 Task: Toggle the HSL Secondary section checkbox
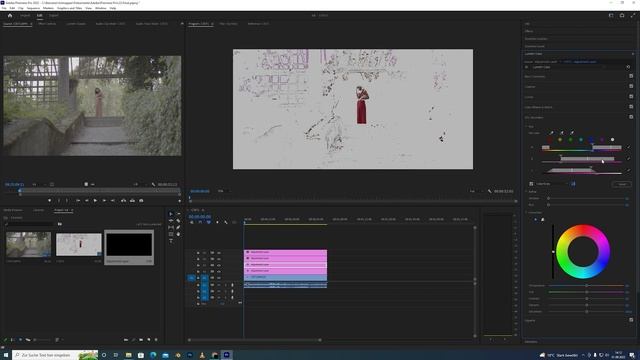point(631,117)
